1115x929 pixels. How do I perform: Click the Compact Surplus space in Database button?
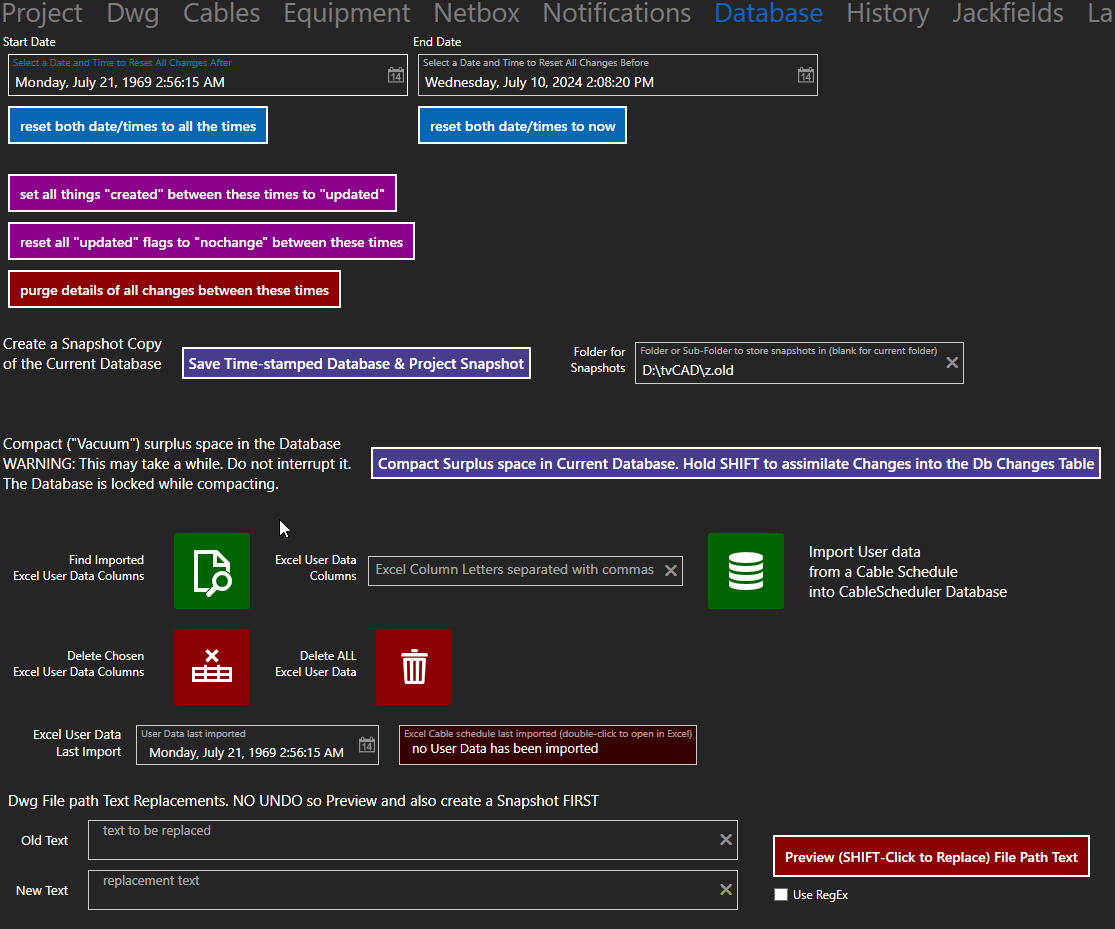(x=736, y=464)
